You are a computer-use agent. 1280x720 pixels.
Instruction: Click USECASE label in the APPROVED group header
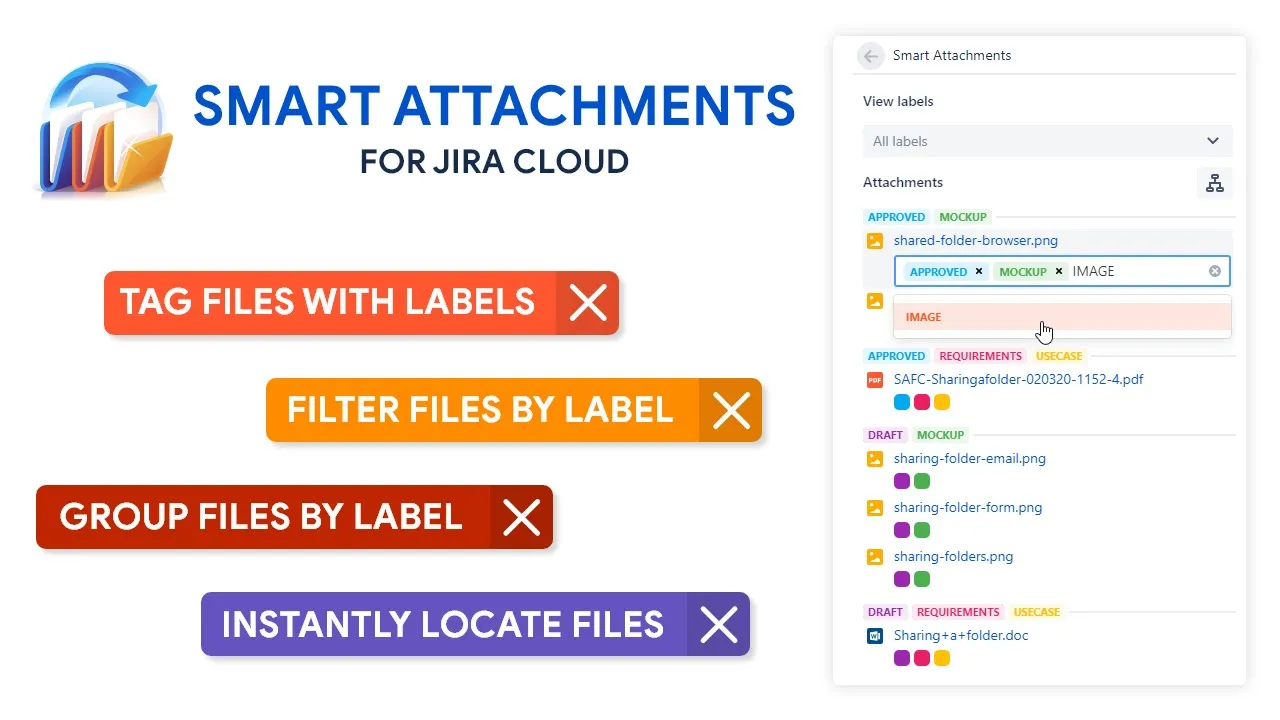[1059, 356]
